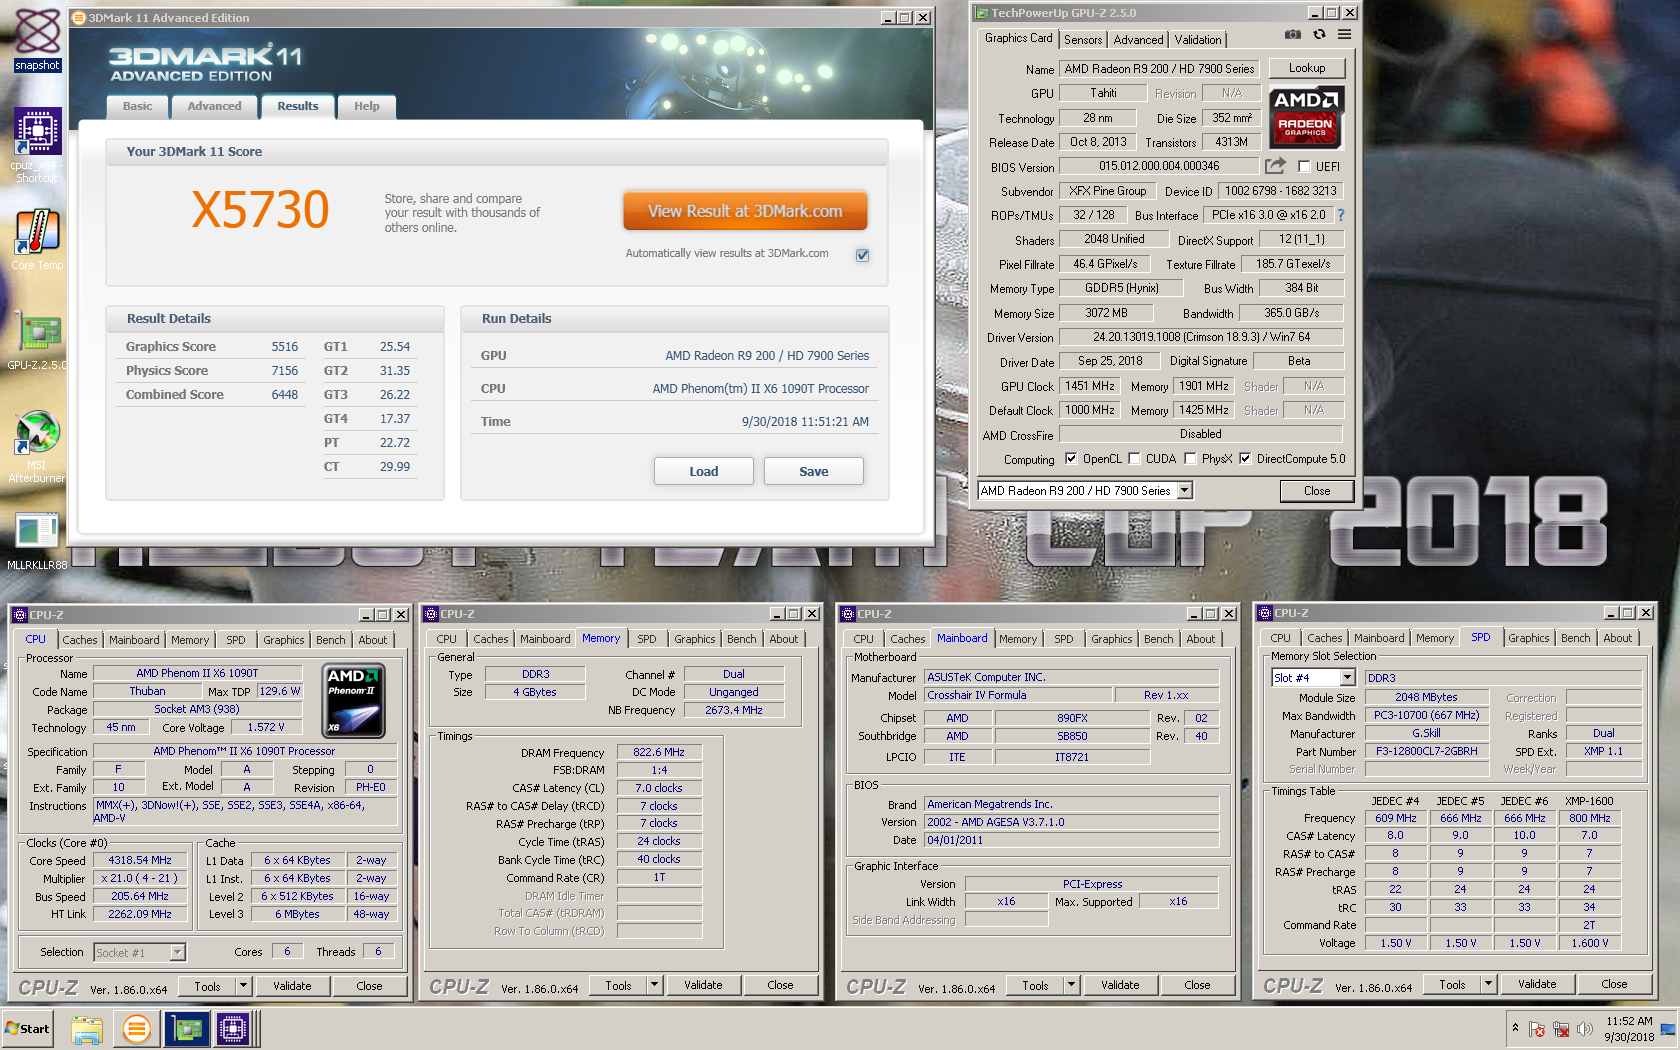Select CPU-Z taskbar icon
Image resolution: width=1680 pixels, height=1050 pixels.
(x=233, y=1029)
